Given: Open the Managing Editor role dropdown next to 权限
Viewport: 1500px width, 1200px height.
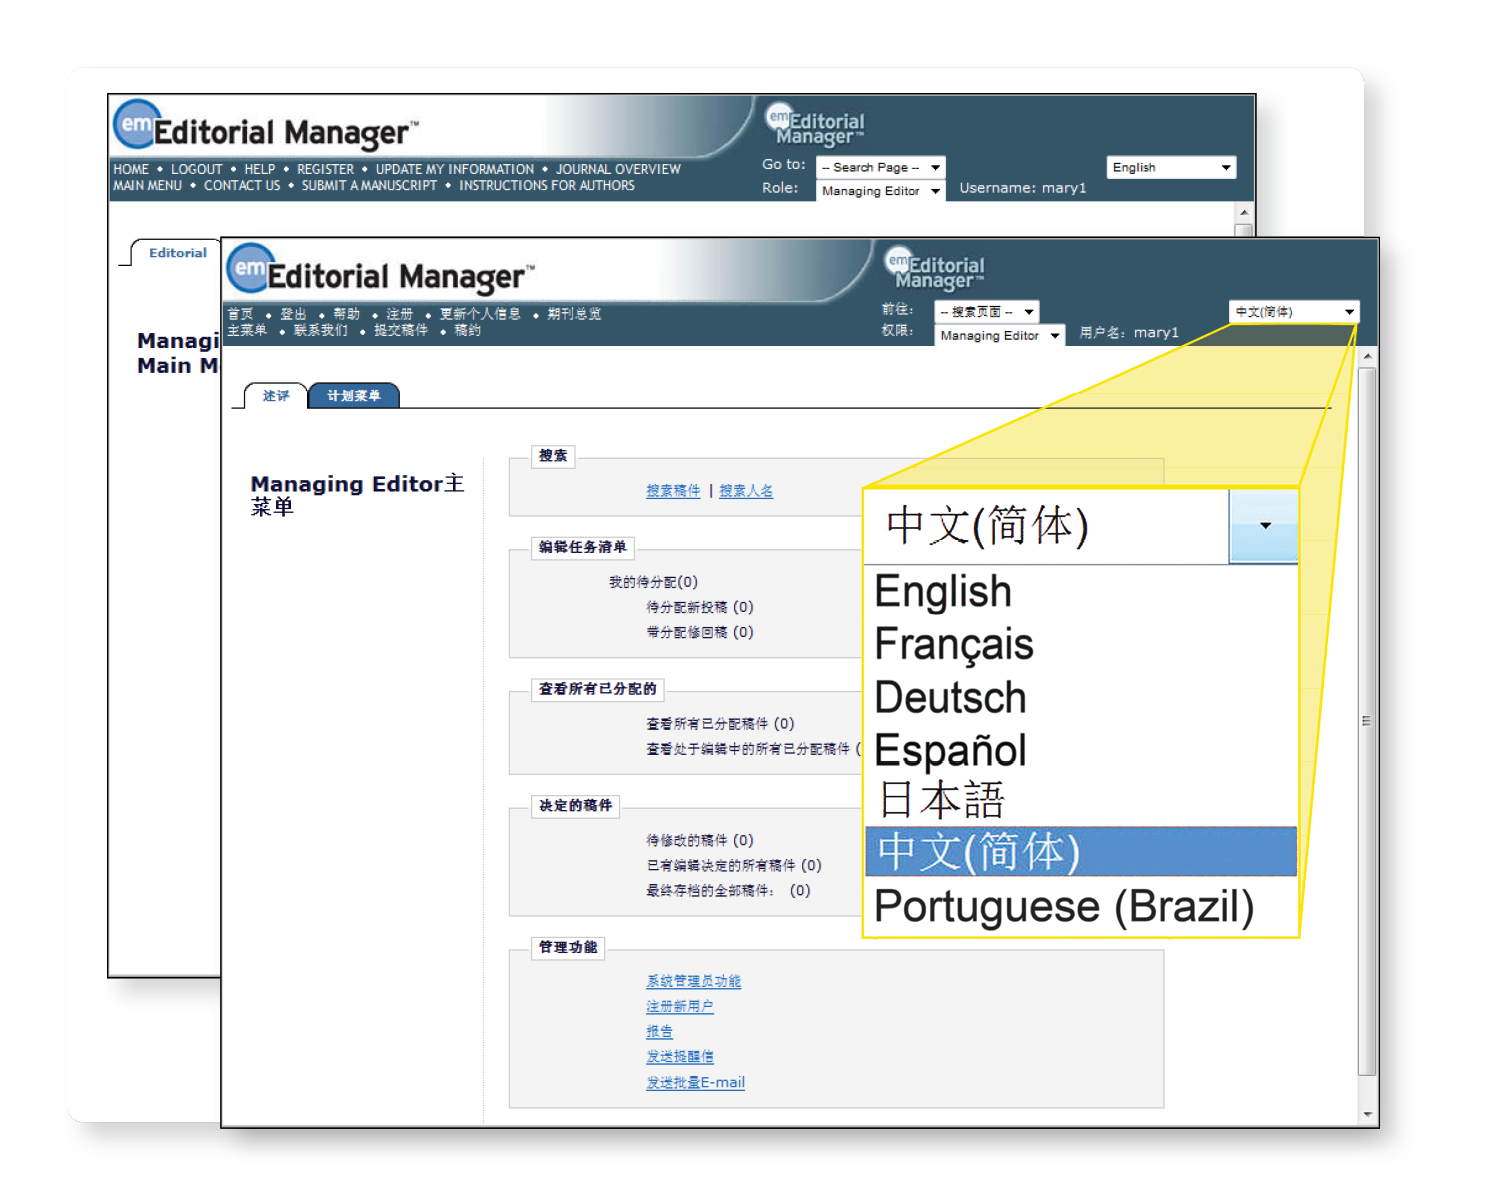Looking at the screenshot, I should pyautogui.click(x=1000, y=336).
